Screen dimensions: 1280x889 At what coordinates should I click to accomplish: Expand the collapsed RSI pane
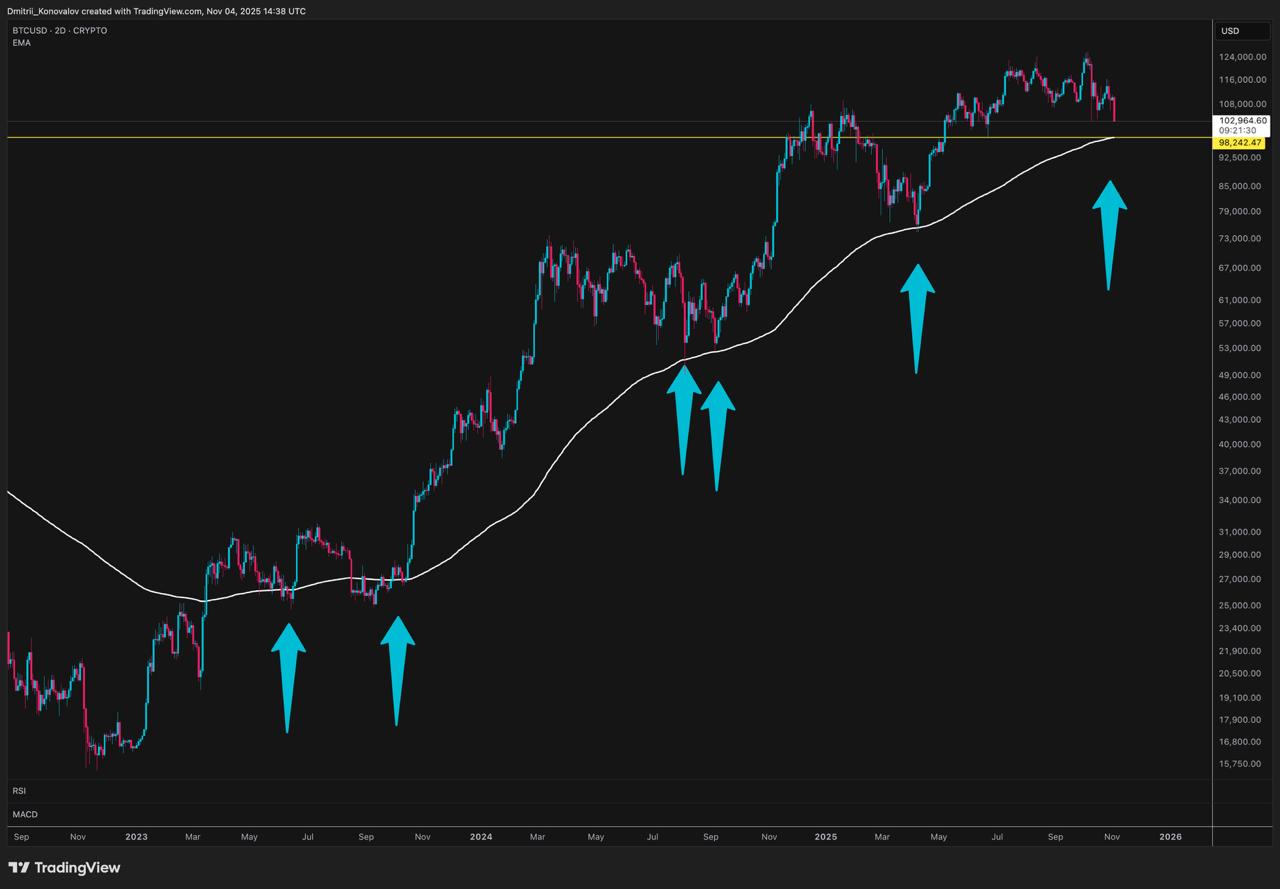pyautogui.click(x=19, y=790)
